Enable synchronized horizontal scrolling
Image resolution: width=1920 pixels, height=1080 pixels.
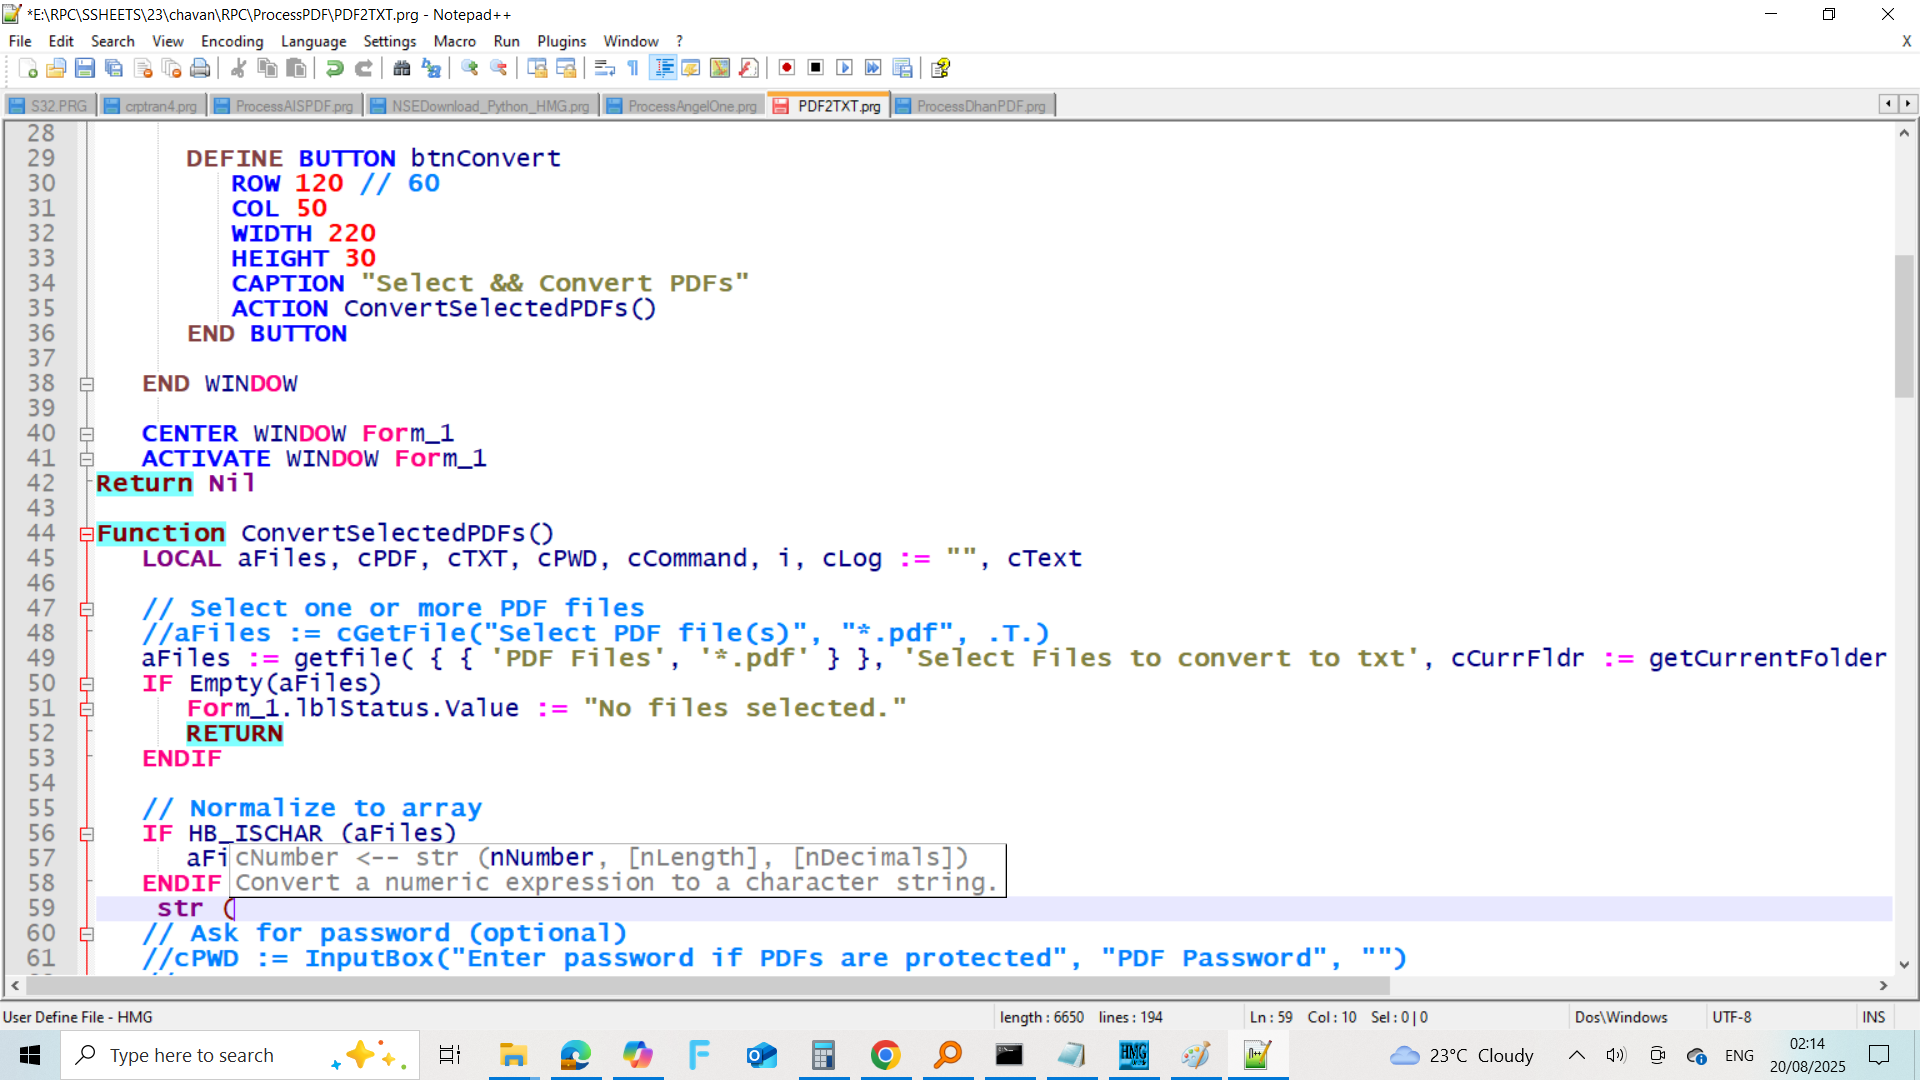coord(566,68)
